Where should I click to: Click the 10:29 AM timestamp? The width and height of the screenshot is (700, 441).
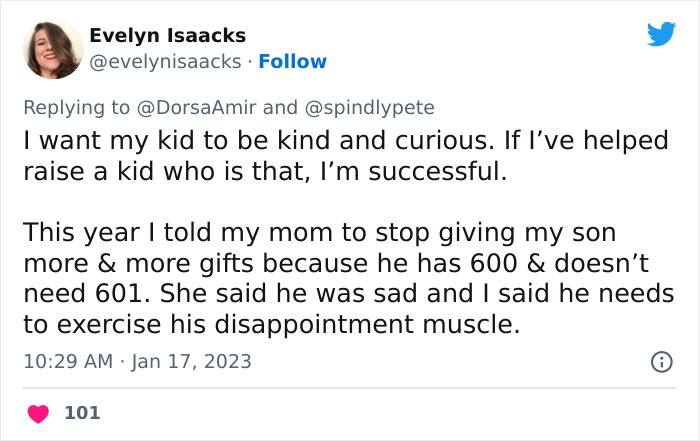(68, 361)
